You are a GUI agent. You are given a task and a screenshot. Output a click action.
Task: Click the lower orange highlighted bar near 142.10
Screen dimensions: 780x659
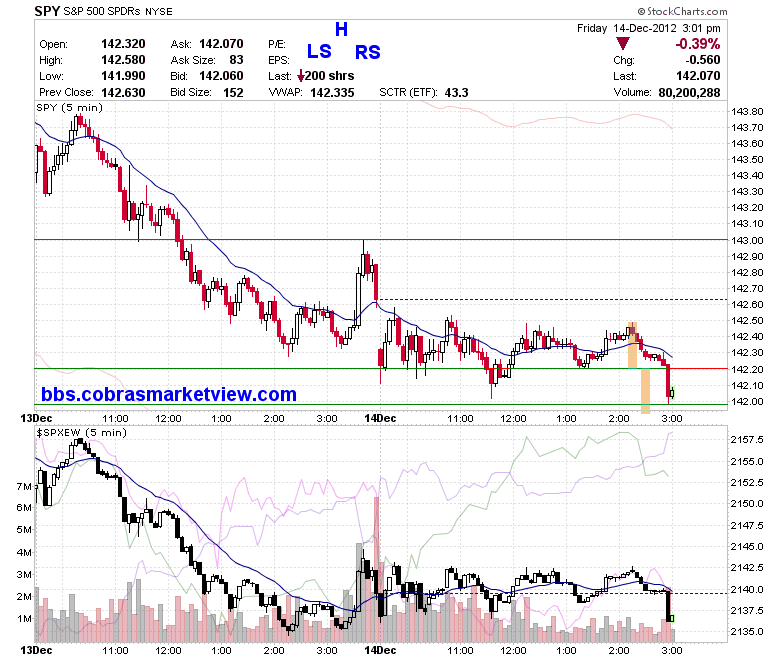645,391
